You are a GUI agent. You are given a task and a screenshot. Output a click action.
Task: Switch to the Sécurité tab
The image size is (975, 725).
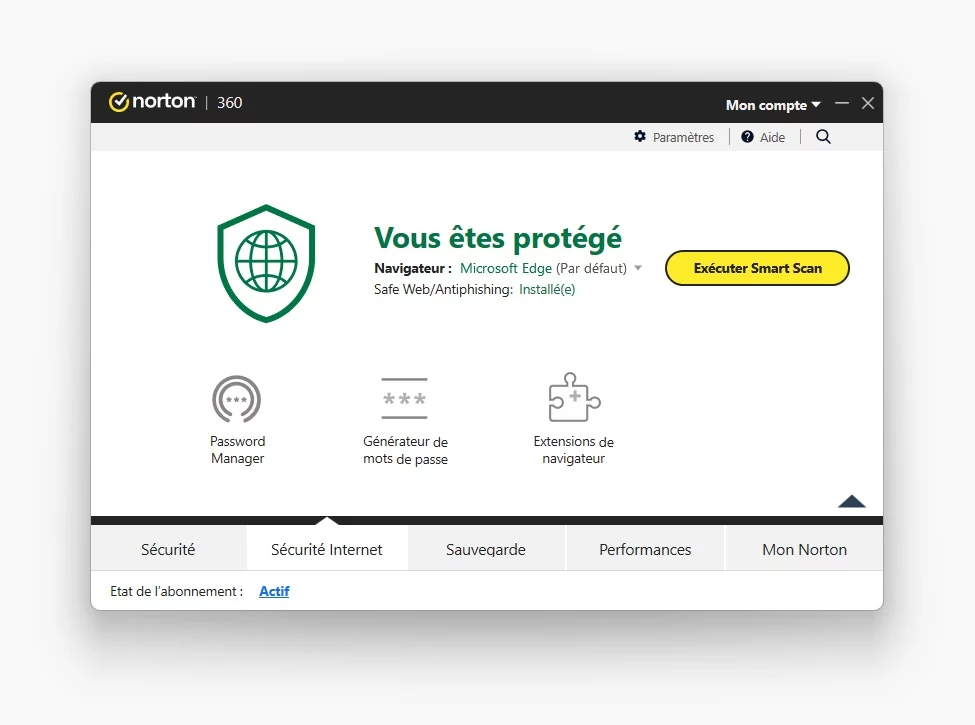click(168, 550)
